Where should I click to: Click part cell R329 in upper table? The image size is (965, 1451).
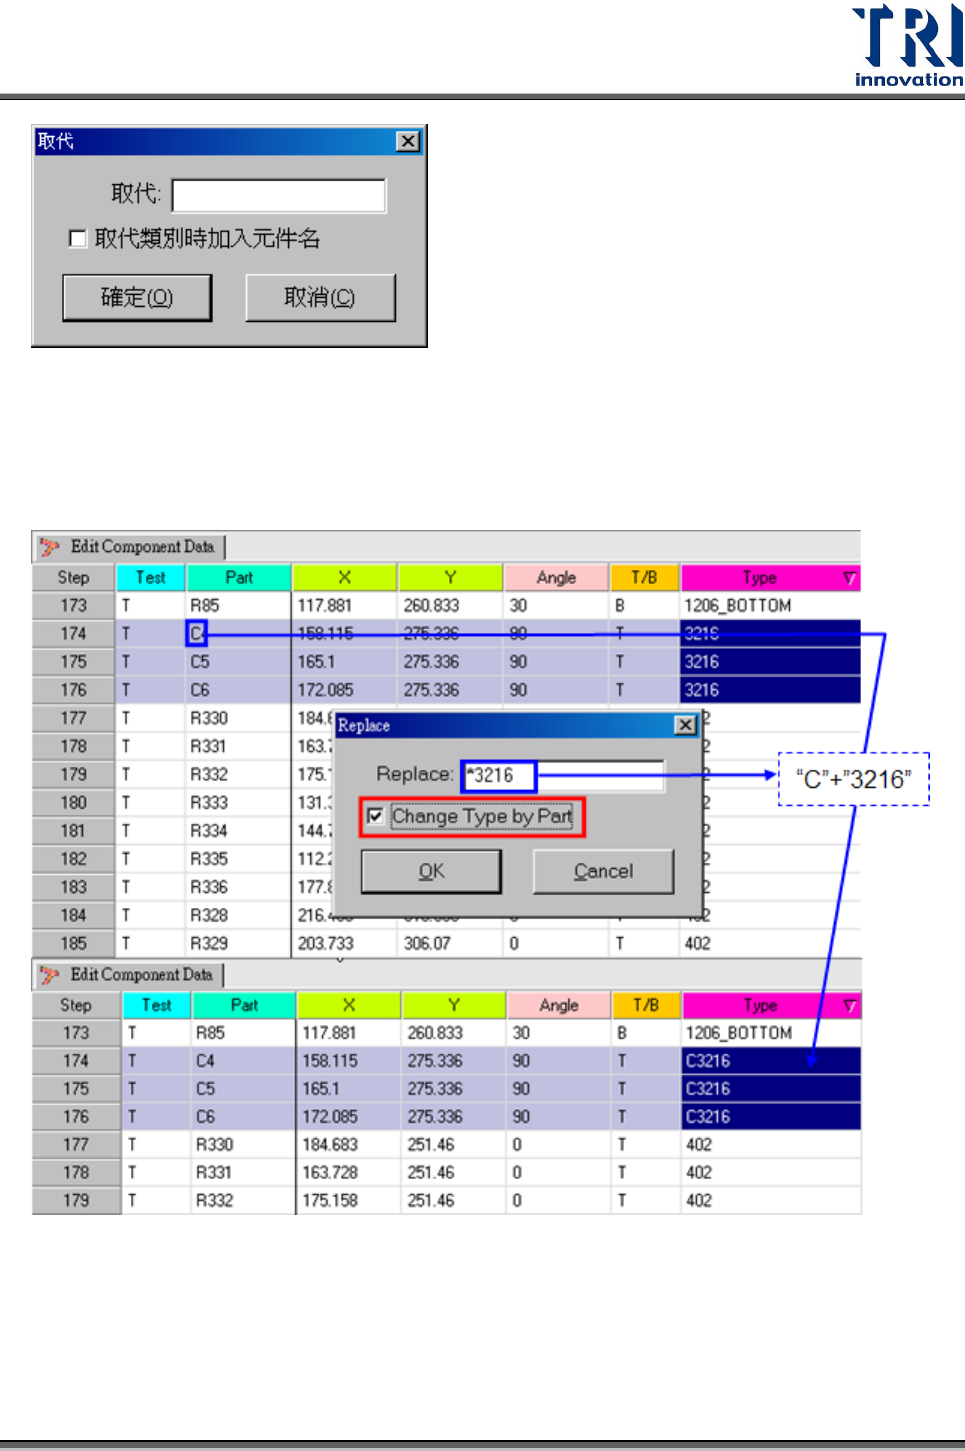[x=238, y=944]
